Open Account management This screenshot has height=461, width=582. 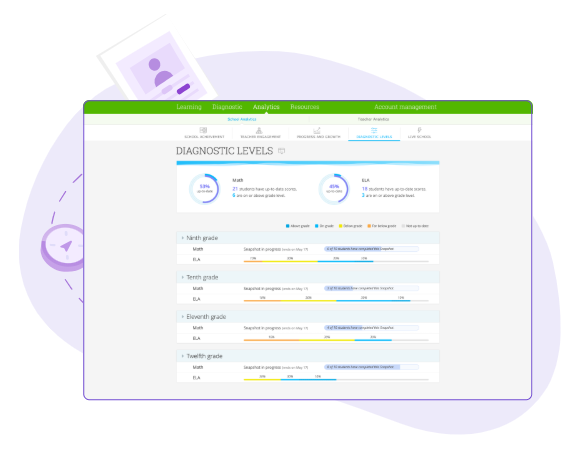point(405,107)
